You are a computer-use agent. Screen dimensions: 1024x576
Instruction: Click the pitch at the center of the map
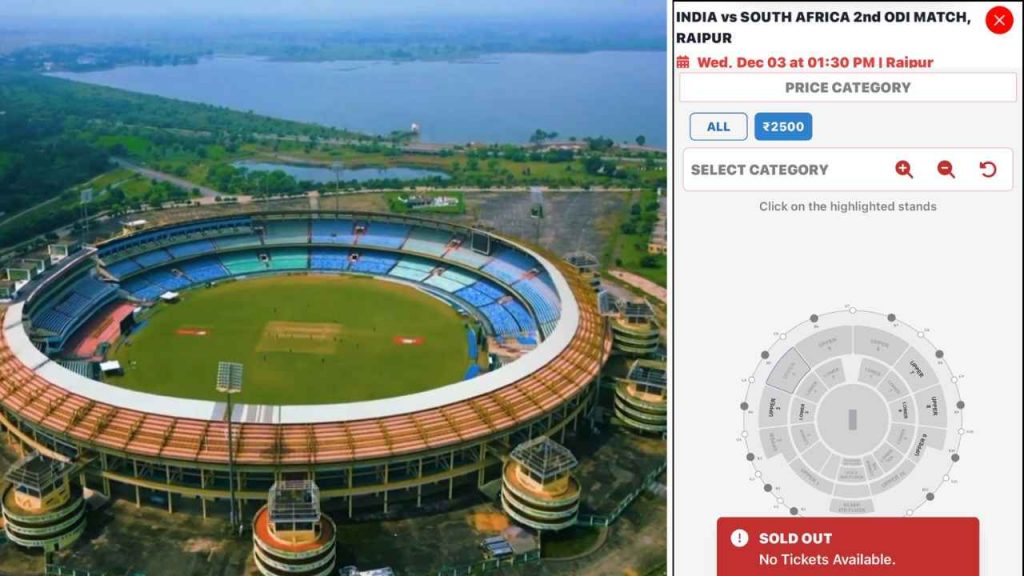(853, 418)
